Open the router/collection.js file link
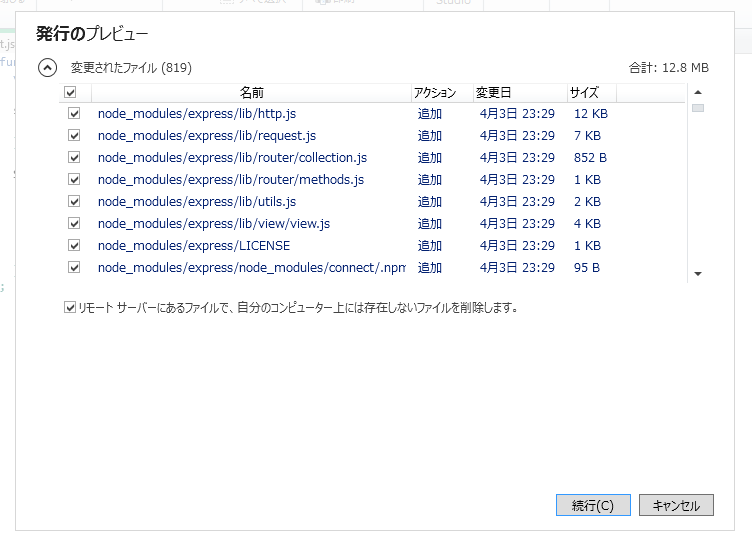This screenshot has height=542, width=752. pyautogui.click(x=232, y=157)
